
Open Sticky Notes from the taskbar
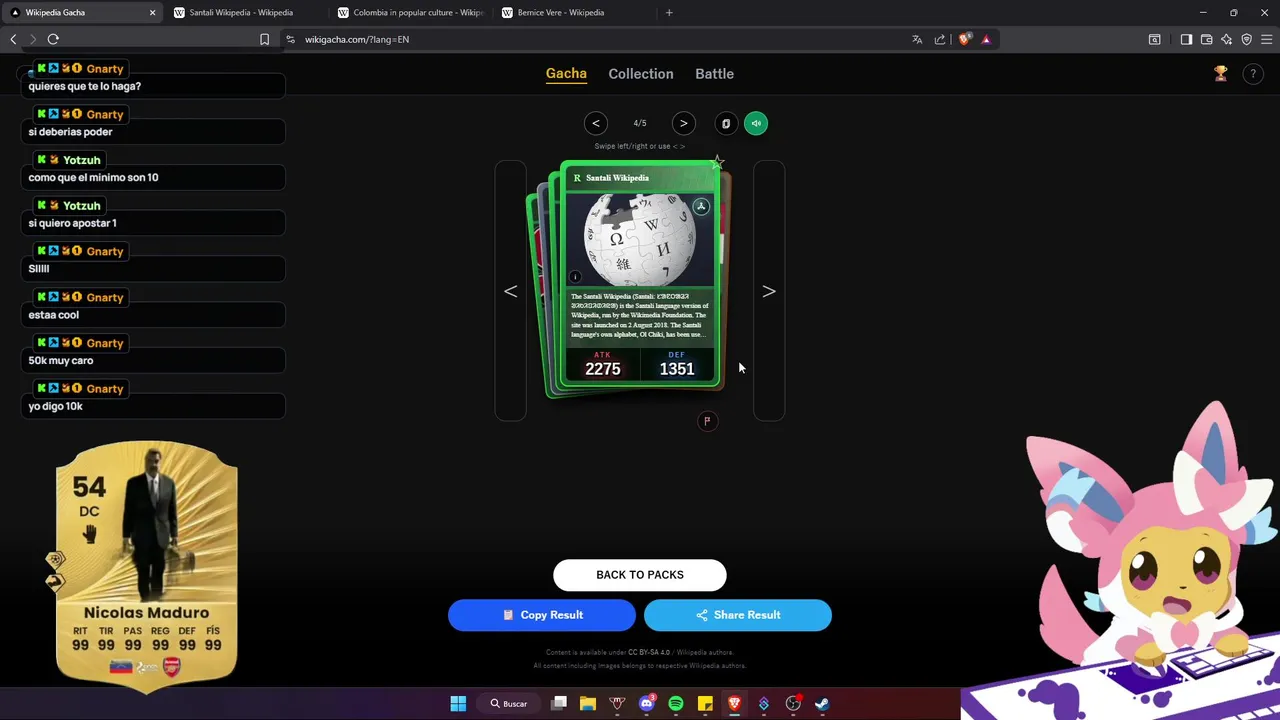(x=705, y=703)
